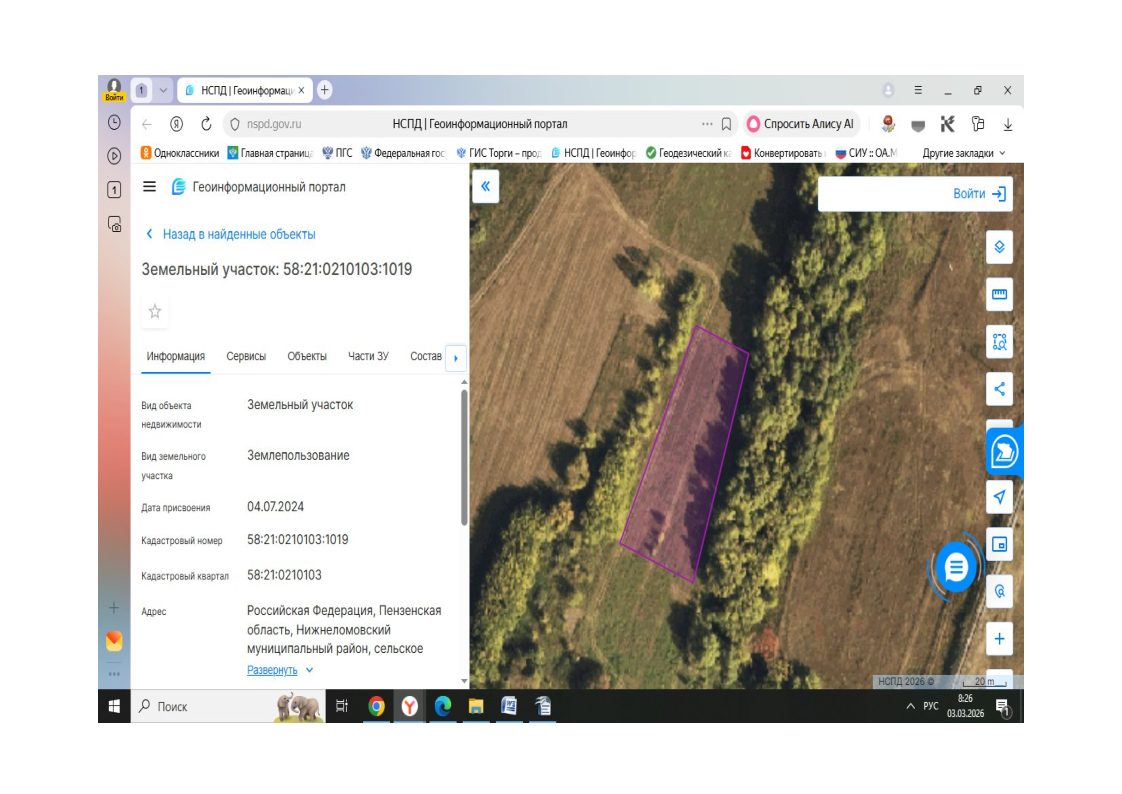Open the Части ЗУ tab
This screenshot has width=1122, height=794.
pos(368,356)
